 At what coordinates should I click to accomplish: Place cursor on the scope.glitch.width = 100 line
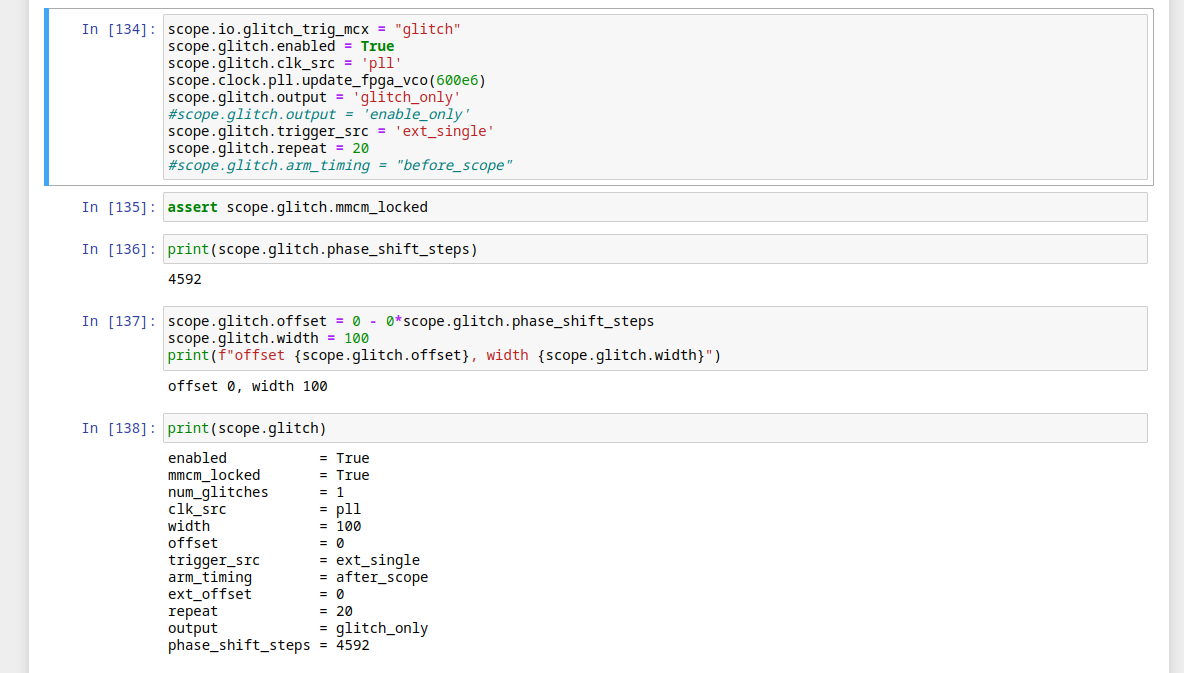(268, 339)
